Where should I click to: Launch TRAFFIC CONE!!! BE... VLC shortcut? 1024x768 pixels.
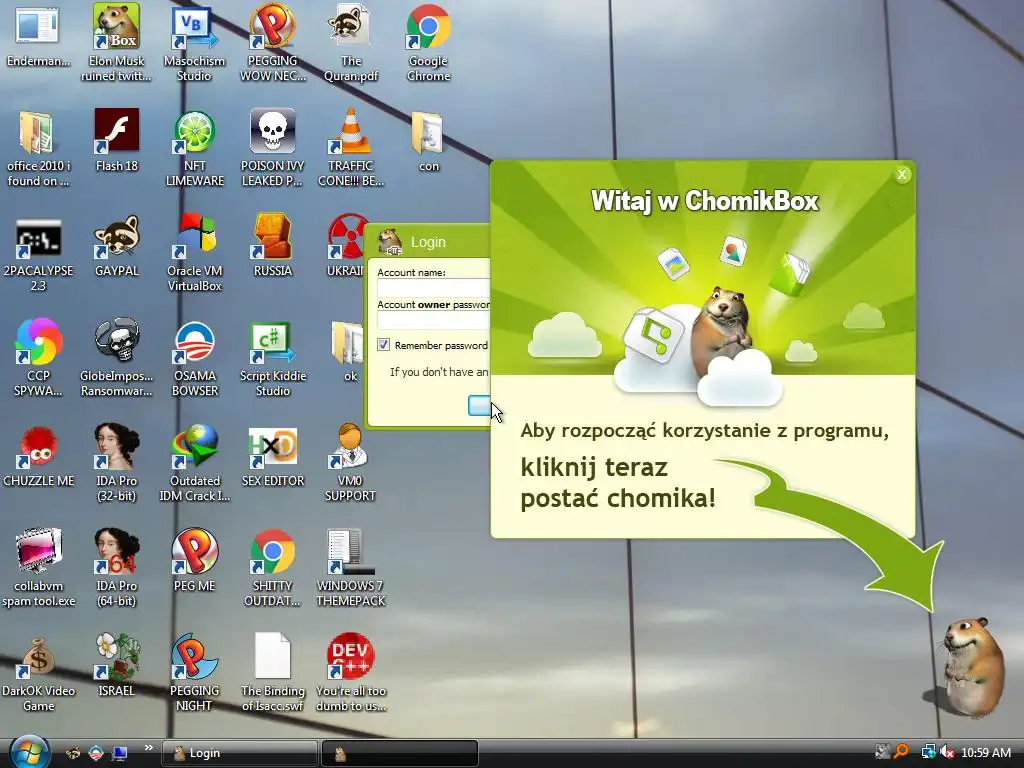pos(351,149)
